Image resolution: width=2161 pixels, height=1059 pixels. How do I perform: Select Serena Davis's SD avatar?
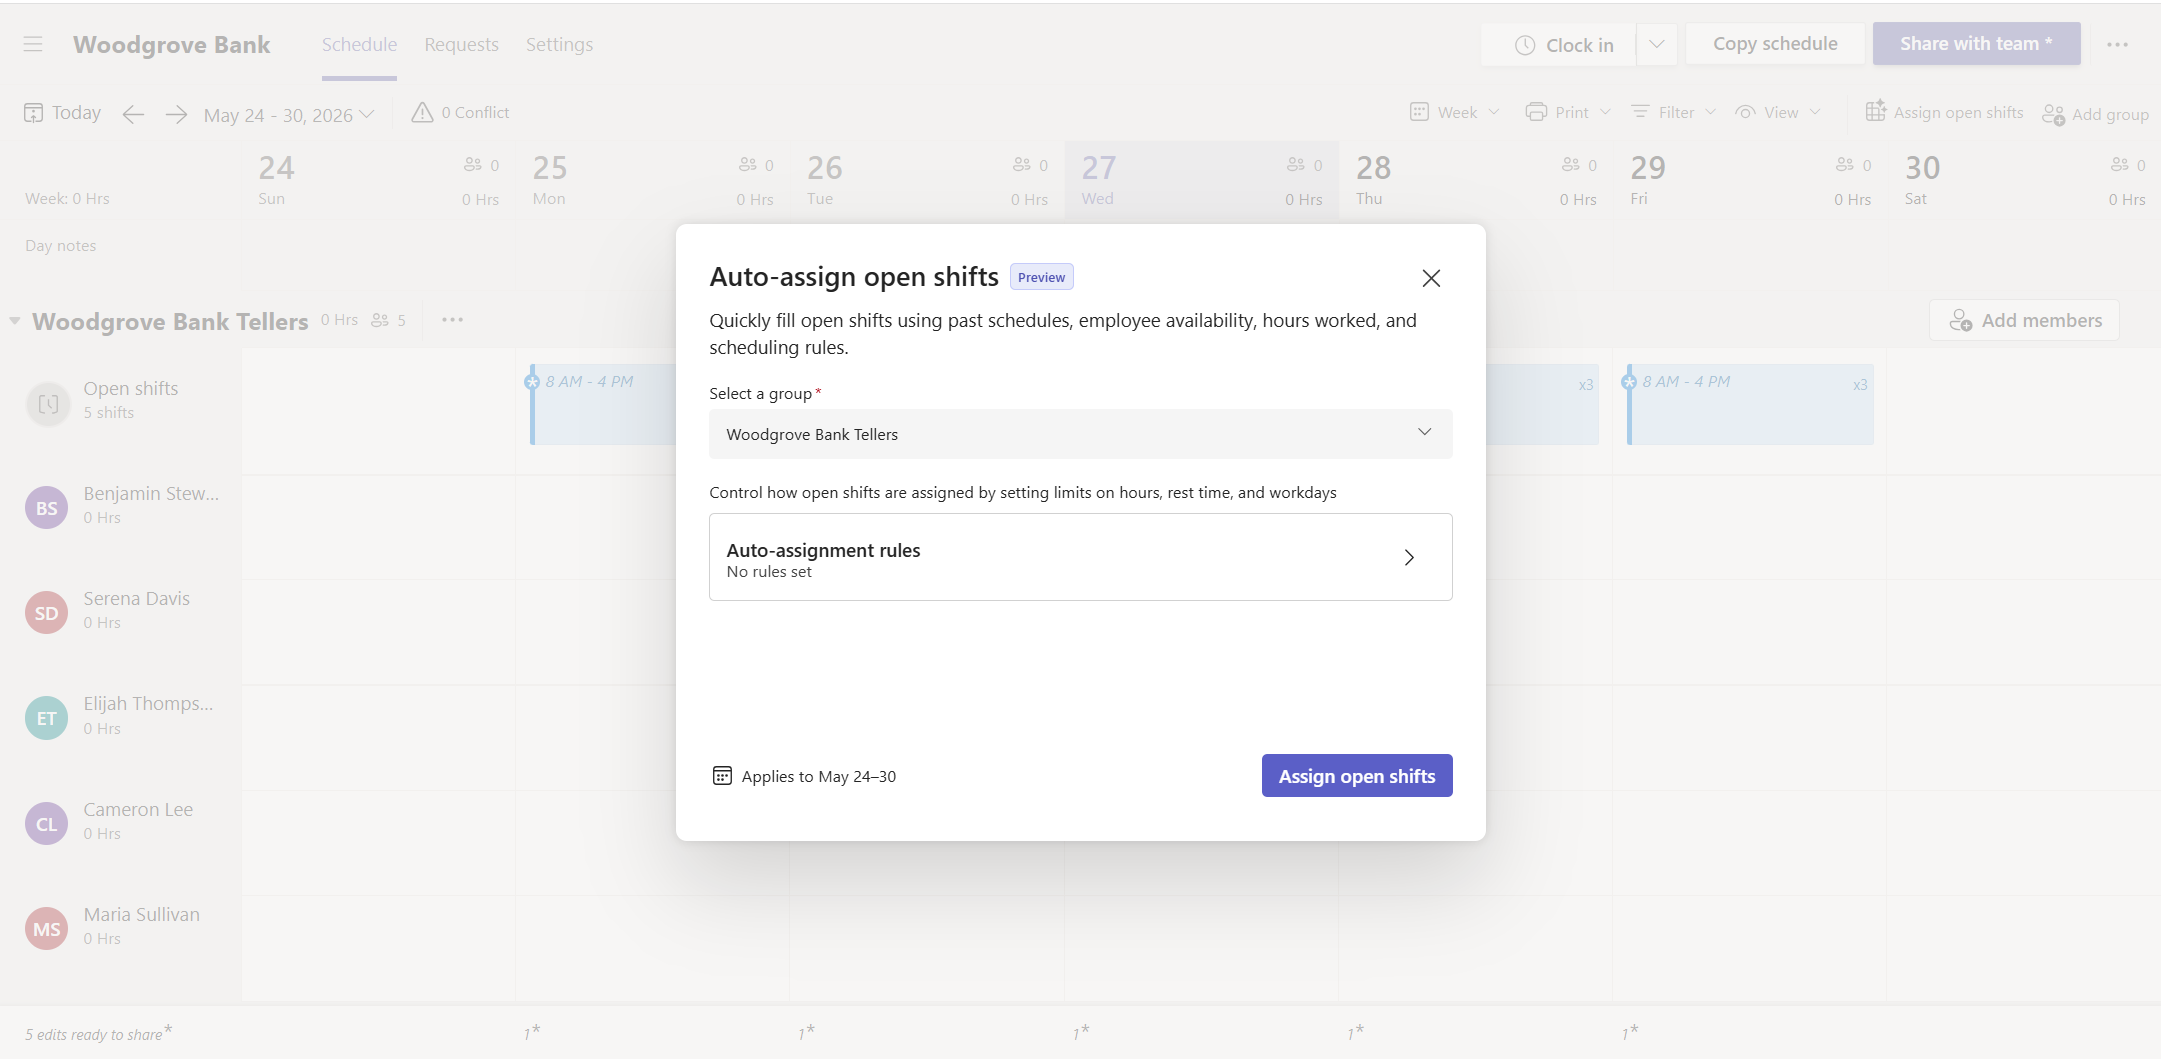(46, 613)
